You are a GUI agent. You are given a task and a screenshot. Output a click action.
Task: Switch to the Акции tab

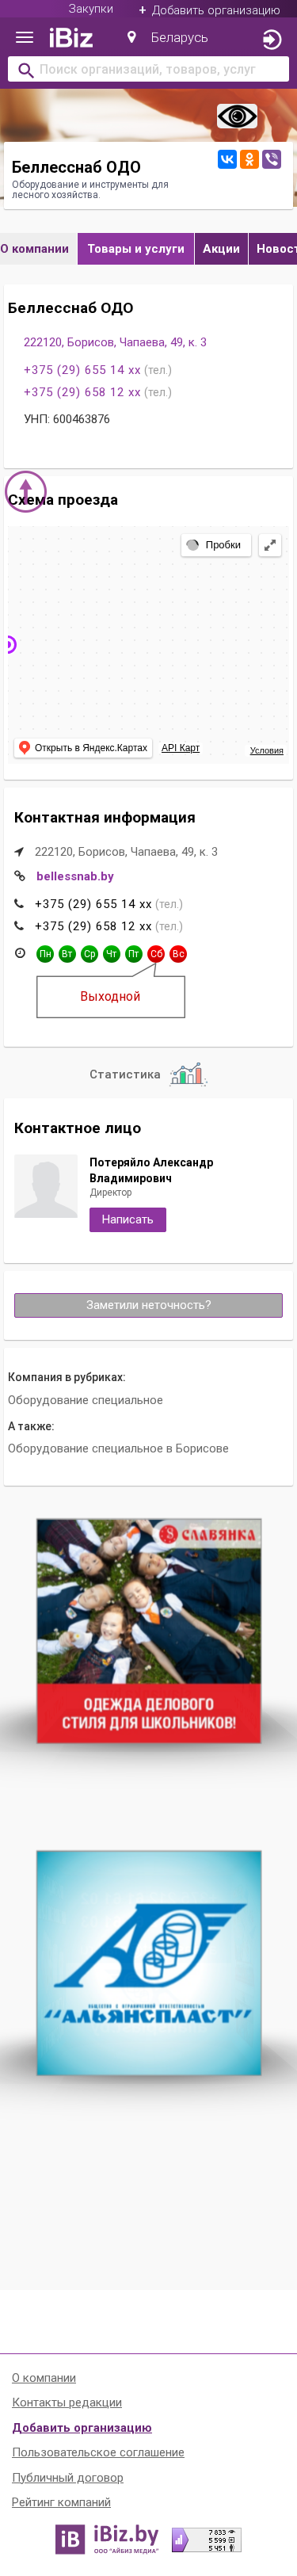221,249
